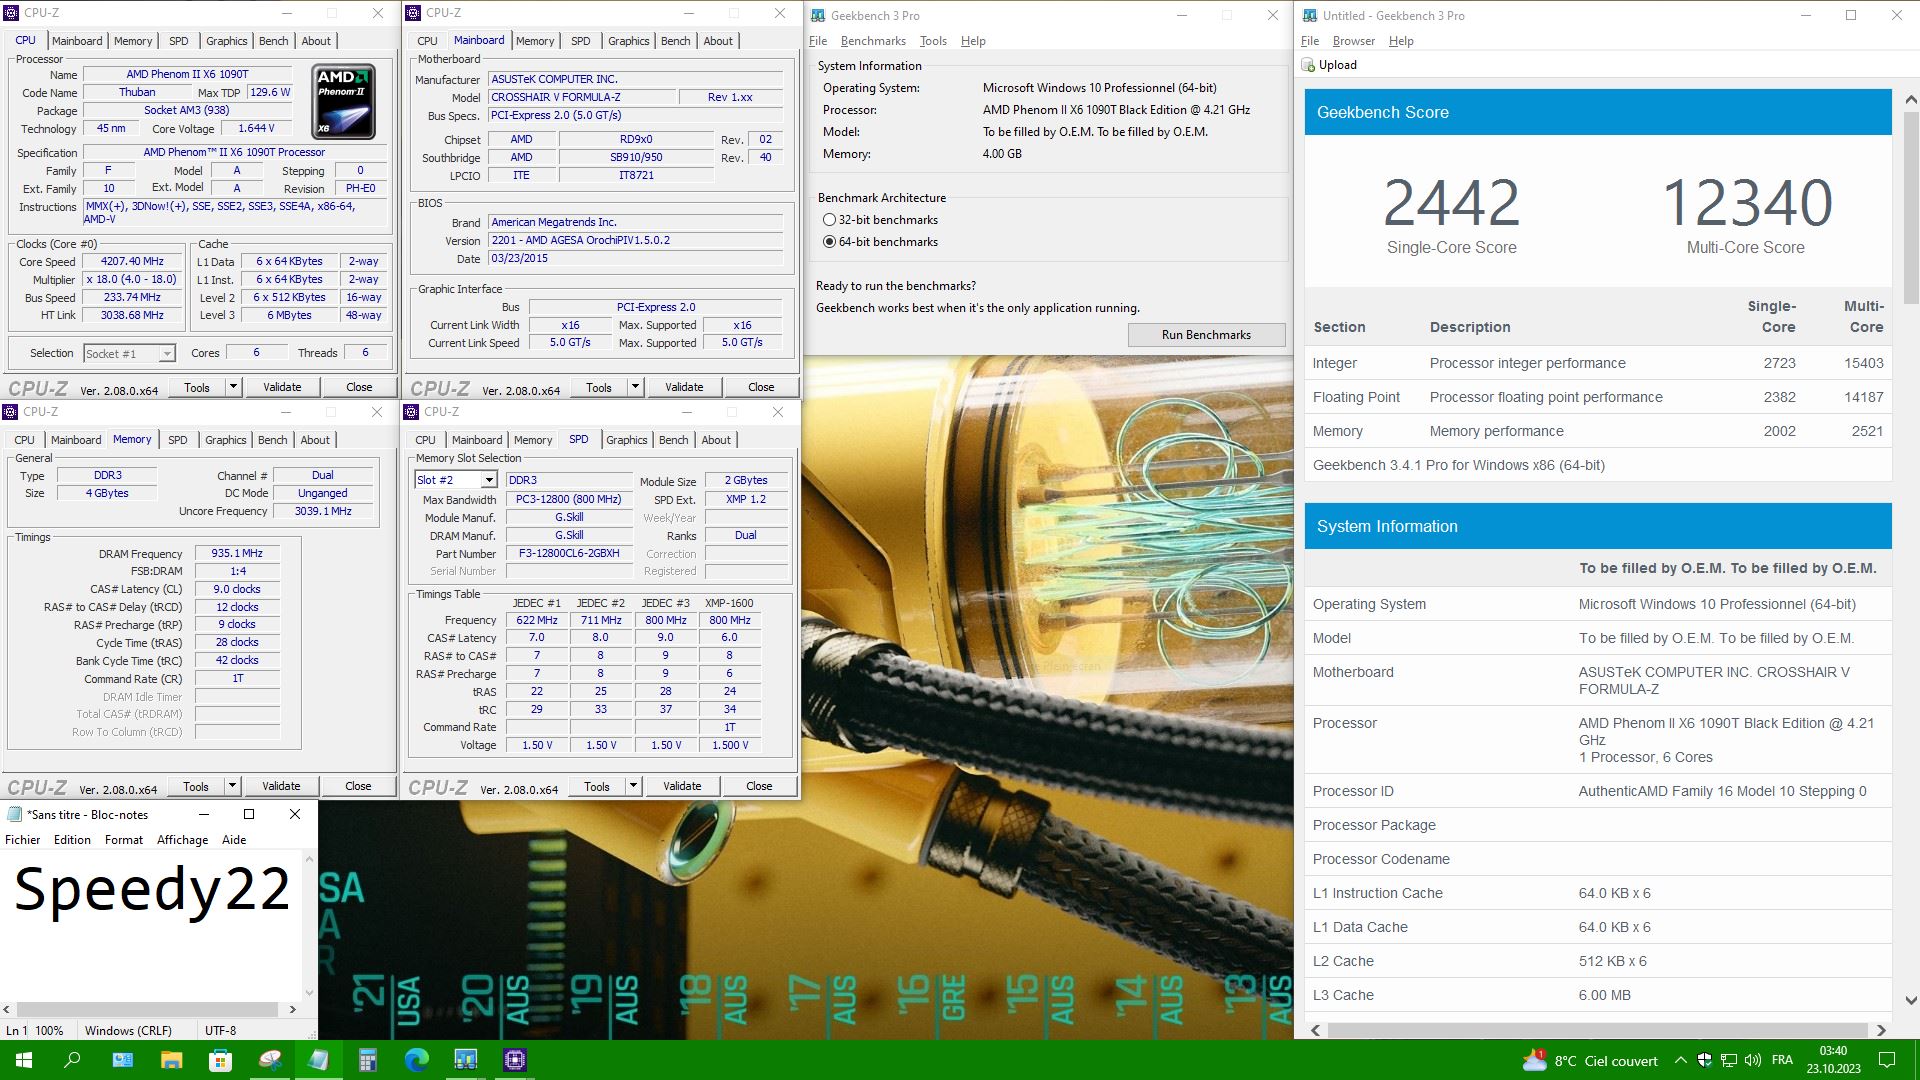Open Tools dropdown arrow in Mainboard window
Screen dimensions: 1920x1080
pos(634,387)
